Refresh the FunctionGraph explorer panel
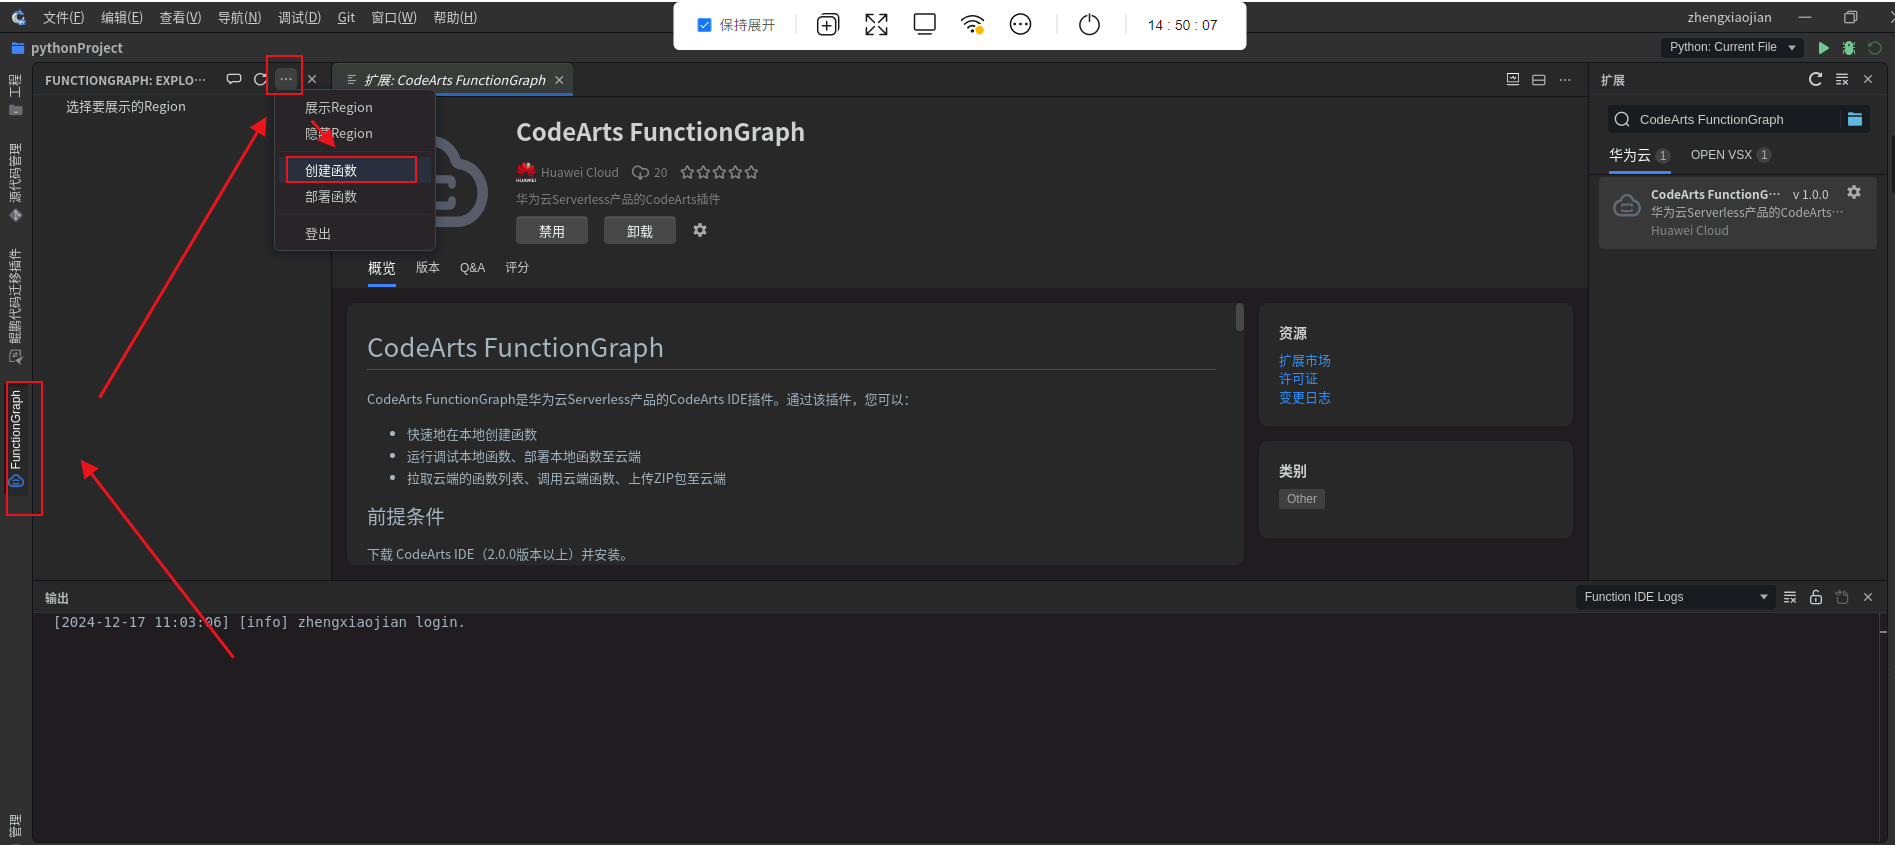 (x=260, y=79)
